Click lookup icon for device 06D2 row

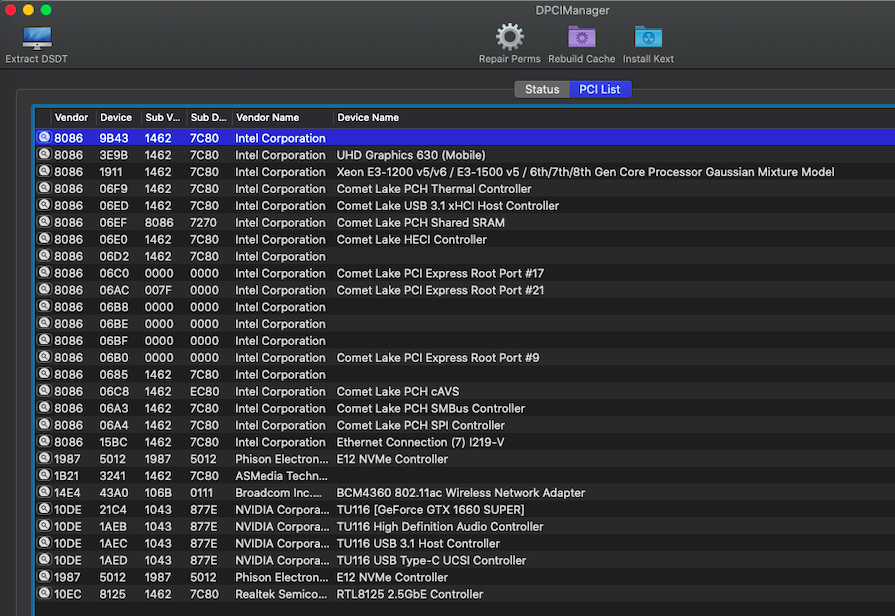44,255
